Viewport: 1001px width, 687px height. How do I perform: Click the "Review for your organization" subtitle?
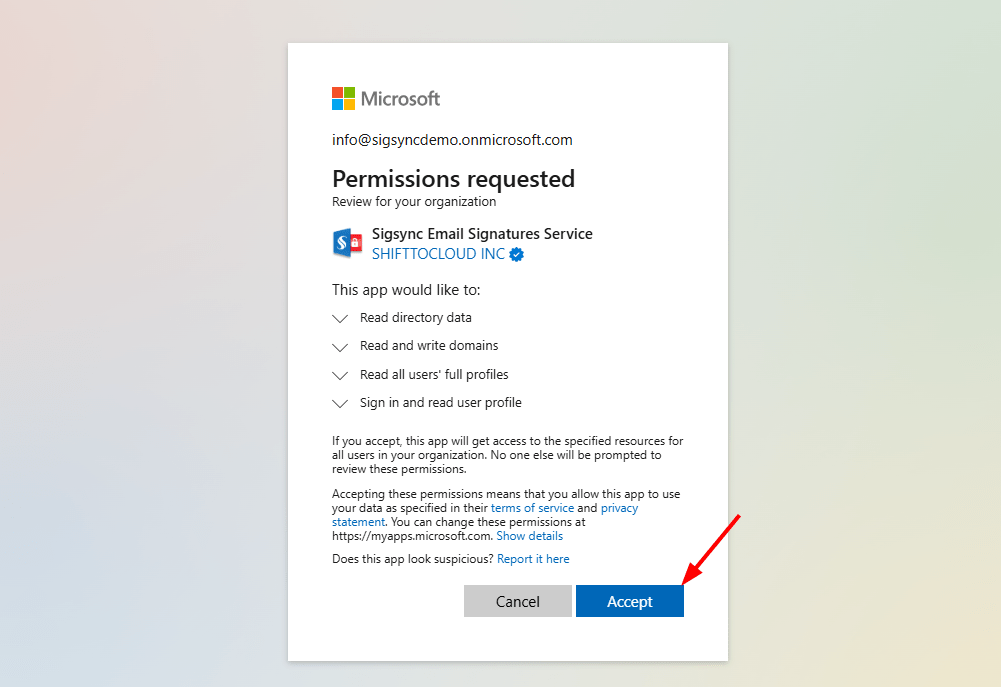coord(414,201)
